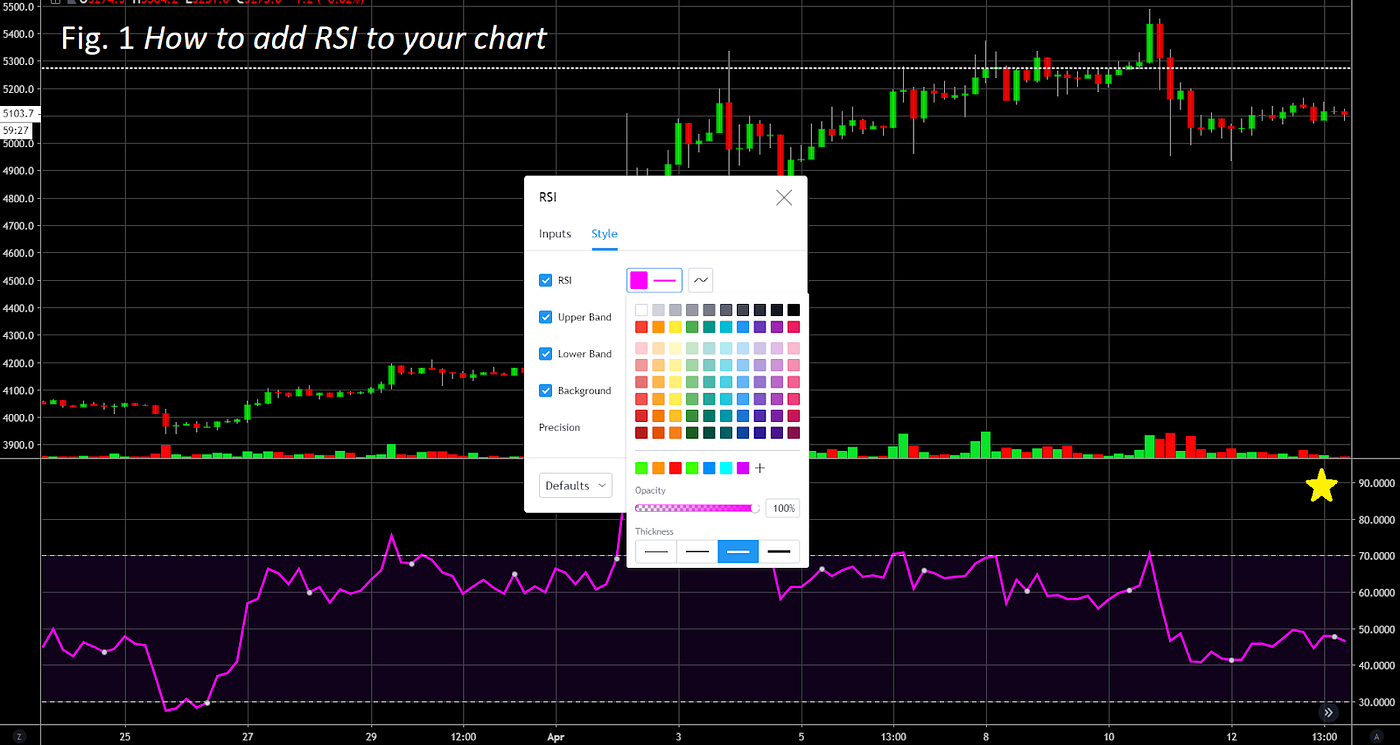The width and height of the screenshot is (1400, 745).
Task: Click the scroll-to-latest-bar double arrow button
Action: (x=1329, y=712)
